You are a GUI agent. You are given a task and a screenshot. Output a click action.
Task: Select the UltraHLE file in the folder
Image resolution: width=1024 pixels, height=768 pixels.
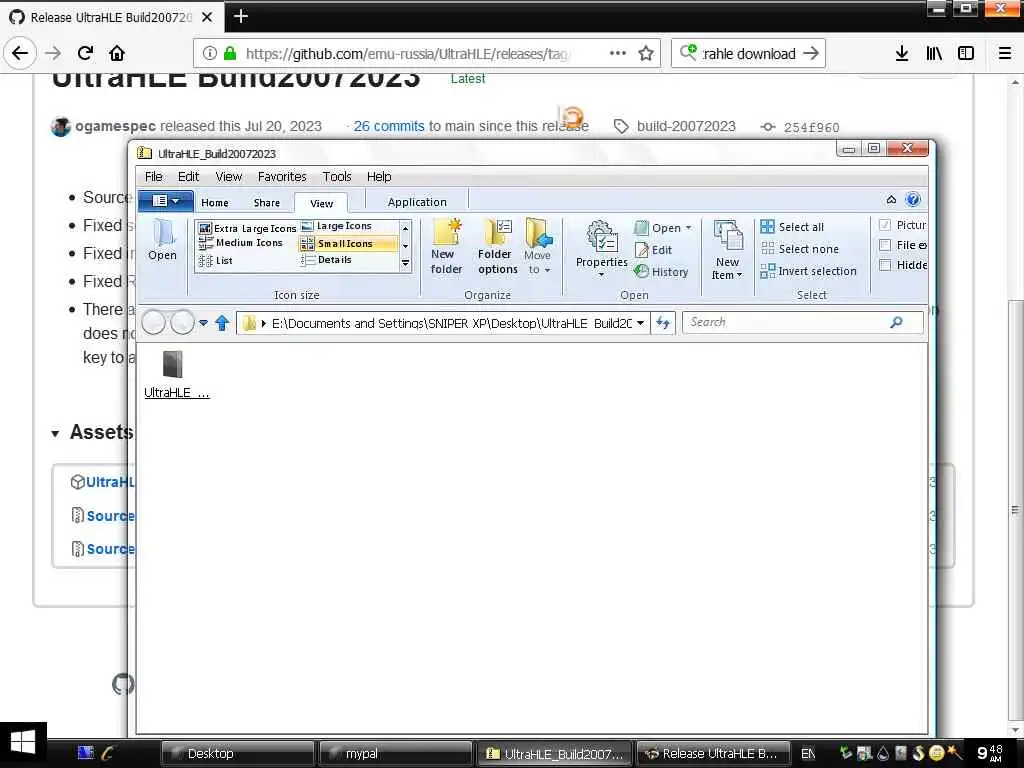tap(176, 374)
